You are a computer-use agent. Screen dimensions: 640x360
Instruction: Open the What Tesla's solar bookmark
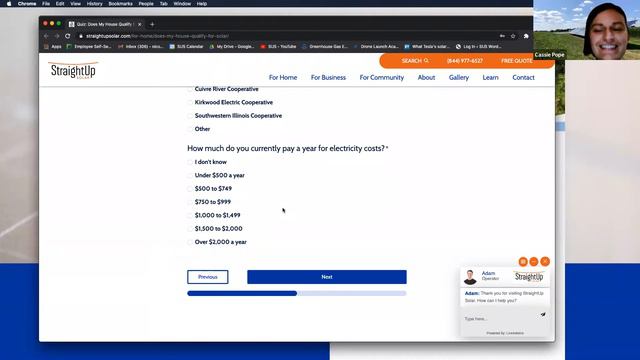[427, 47]
